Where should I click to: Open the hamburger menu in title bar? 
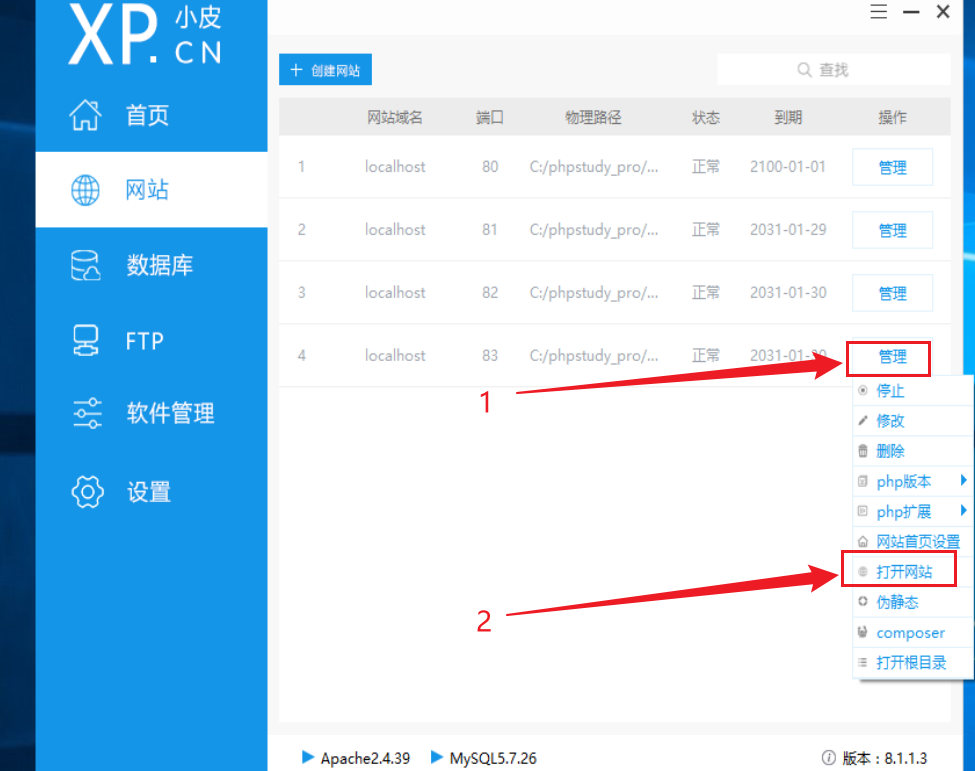click(878, 11)
